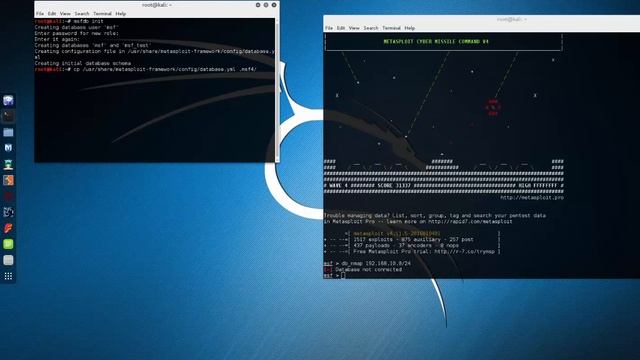Launch Faraday IDE red F icon
The width and height of the screenshot is (640, 360).
(8, 228)
